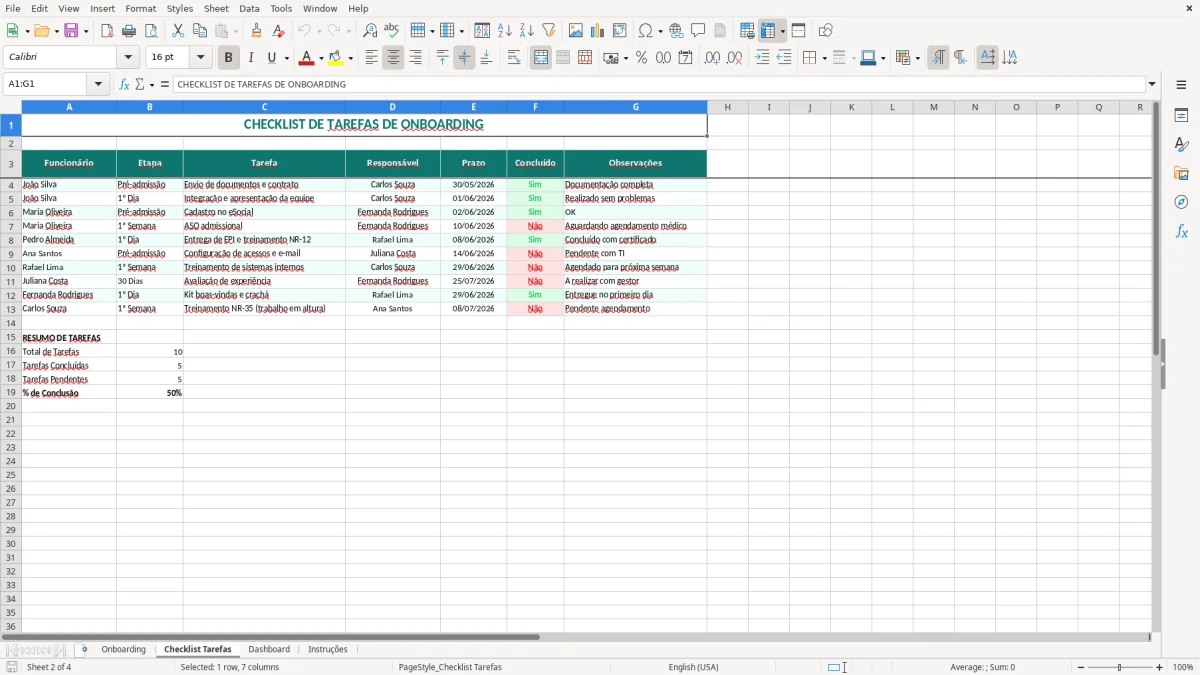Align text left
This screenshot has width=1200, height=675.
371,58
